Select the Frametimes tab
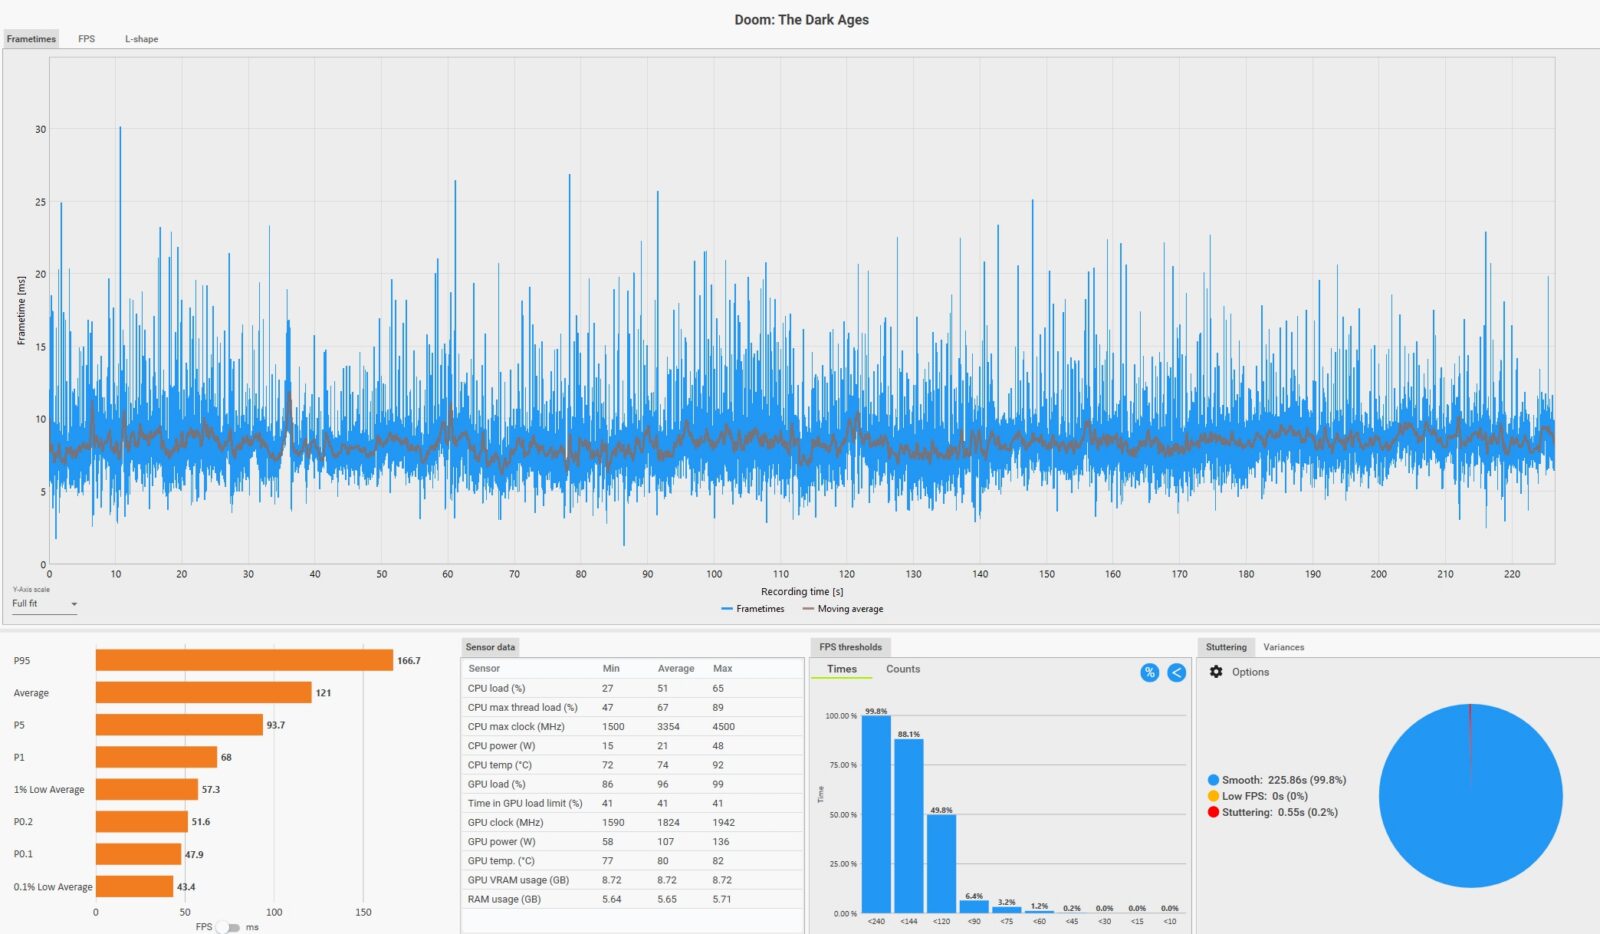 (x=31, y=39)
